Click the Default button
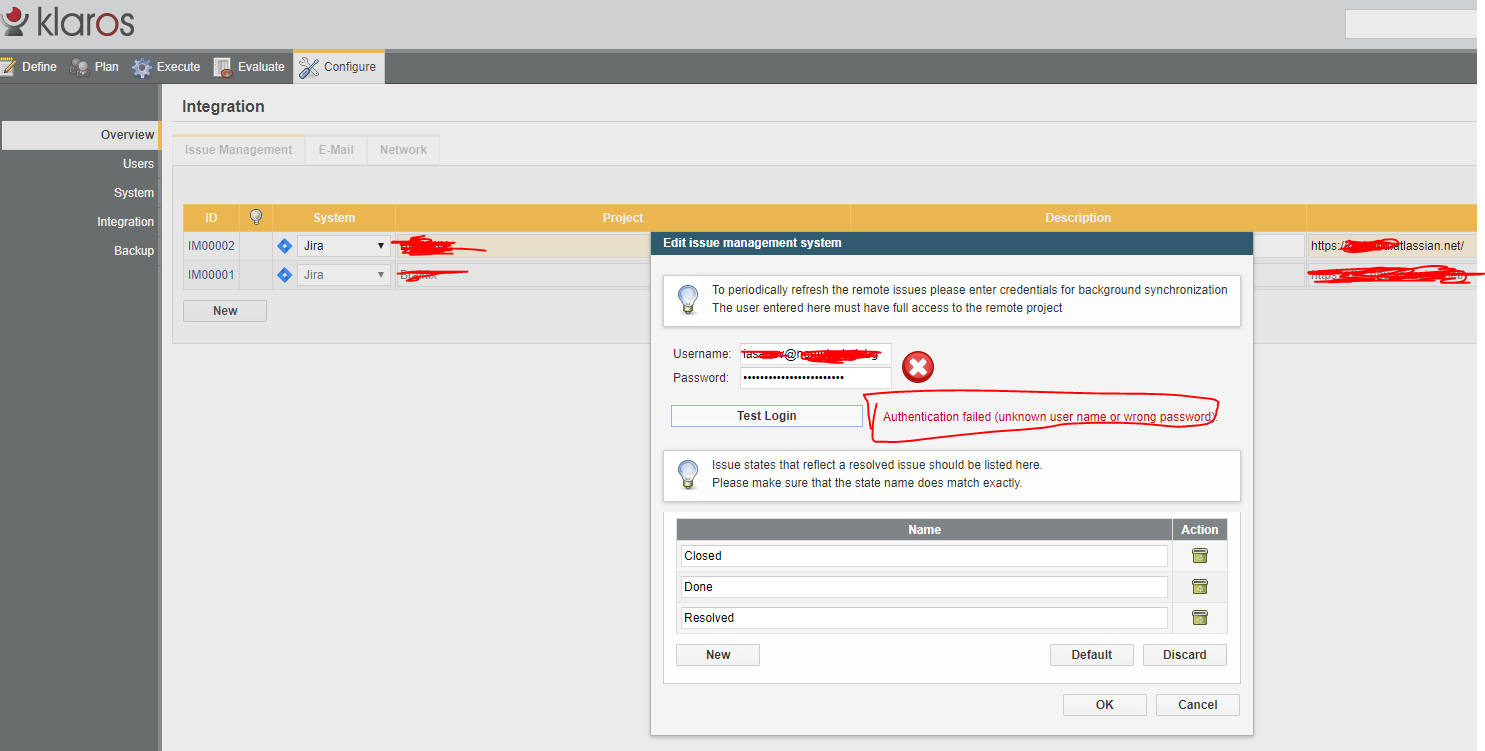The height and width of the screenshot is (751, 1485). tap(1091, 655)
